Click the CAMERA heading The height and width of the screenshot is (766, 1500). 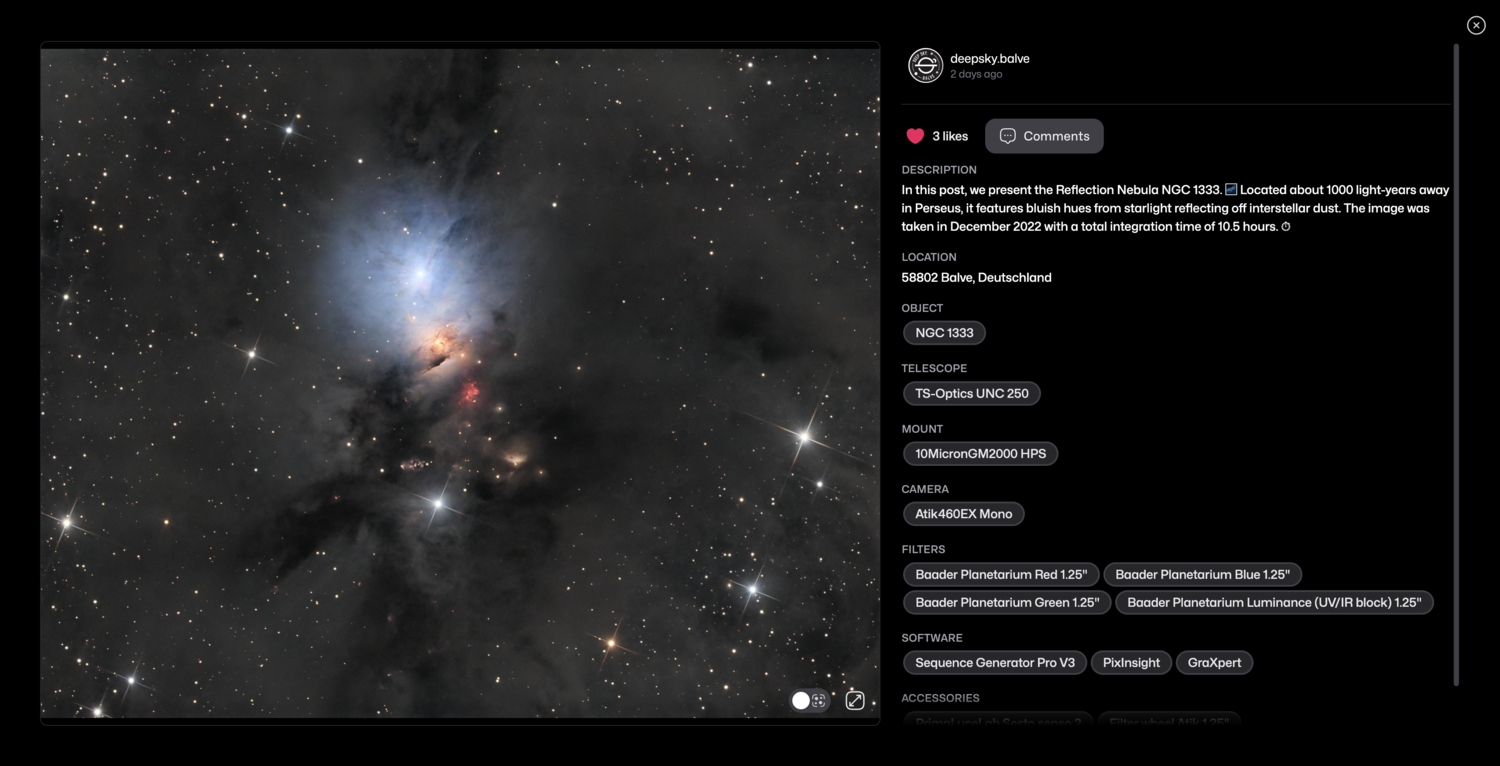925,489
